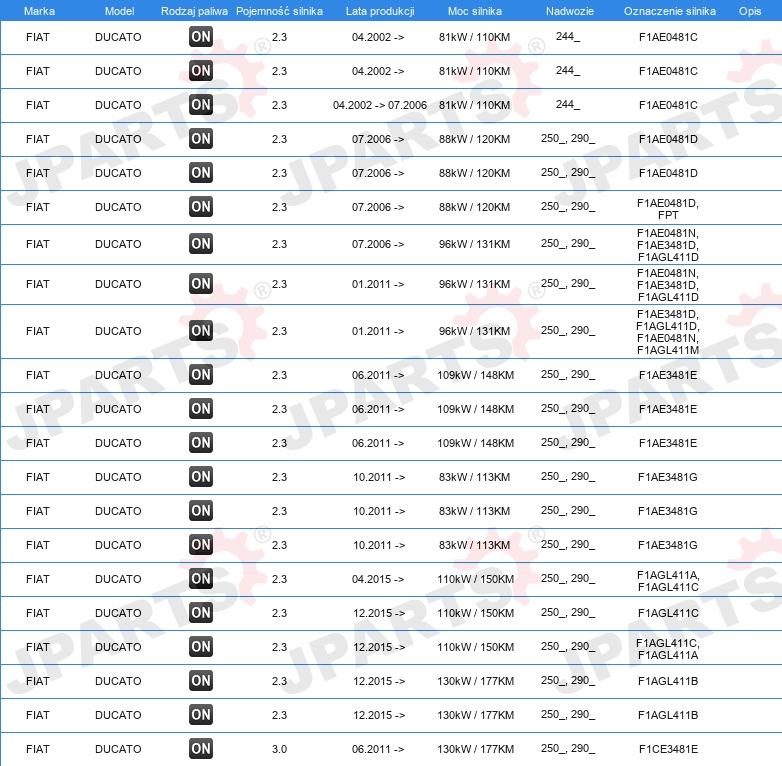Click 81kW / 110KM in 04.2002 -> 07.2006 row
782x766 pixels.
tap(474, 105)
